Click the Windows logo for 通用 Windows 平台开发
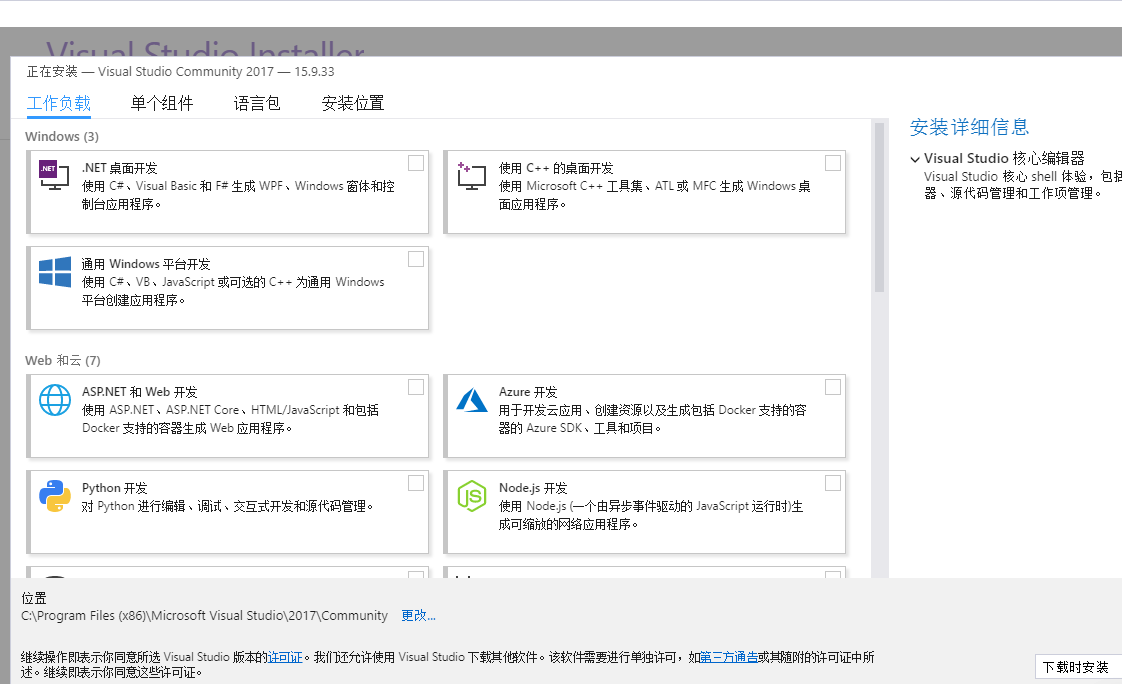1122x684 pixels. tap(54, 269)
